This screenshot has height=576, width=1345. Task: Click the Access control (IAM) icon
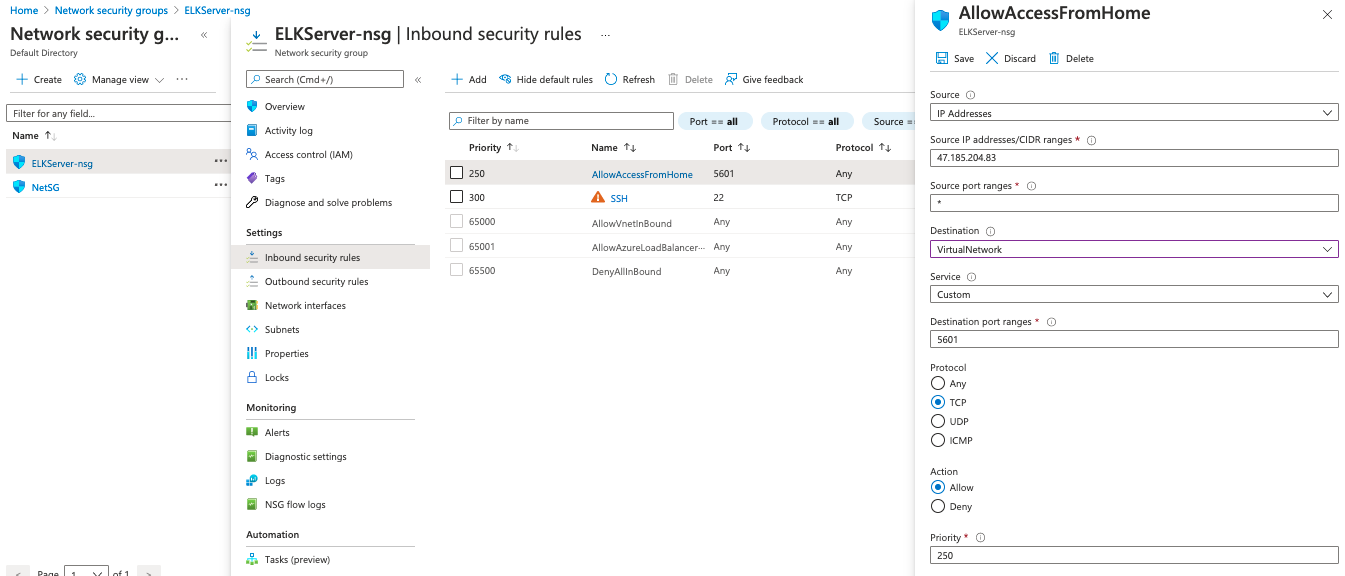(x=252, y=154)
